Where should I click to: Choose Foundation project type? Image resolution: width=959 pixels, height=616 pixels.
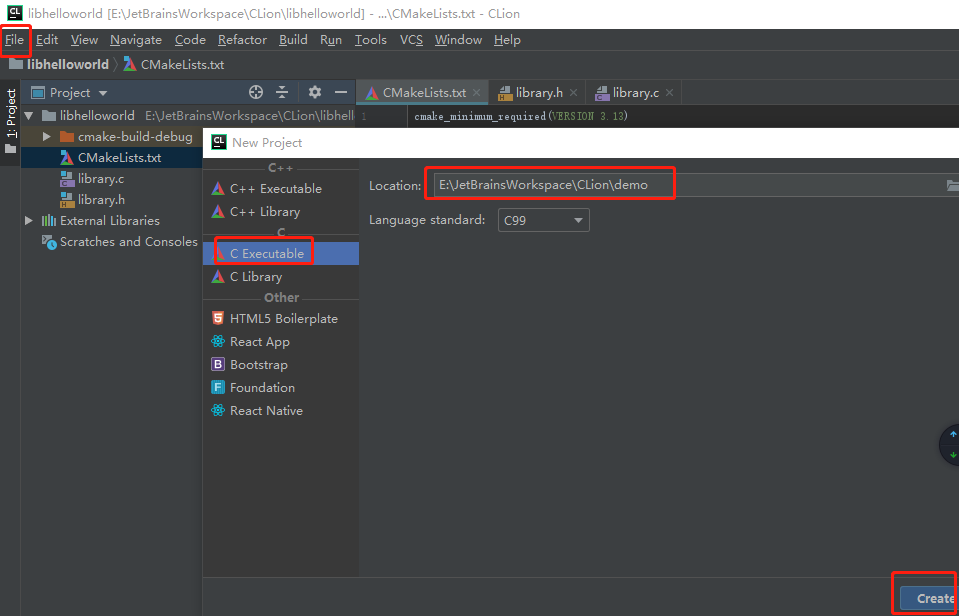[281, 388]
